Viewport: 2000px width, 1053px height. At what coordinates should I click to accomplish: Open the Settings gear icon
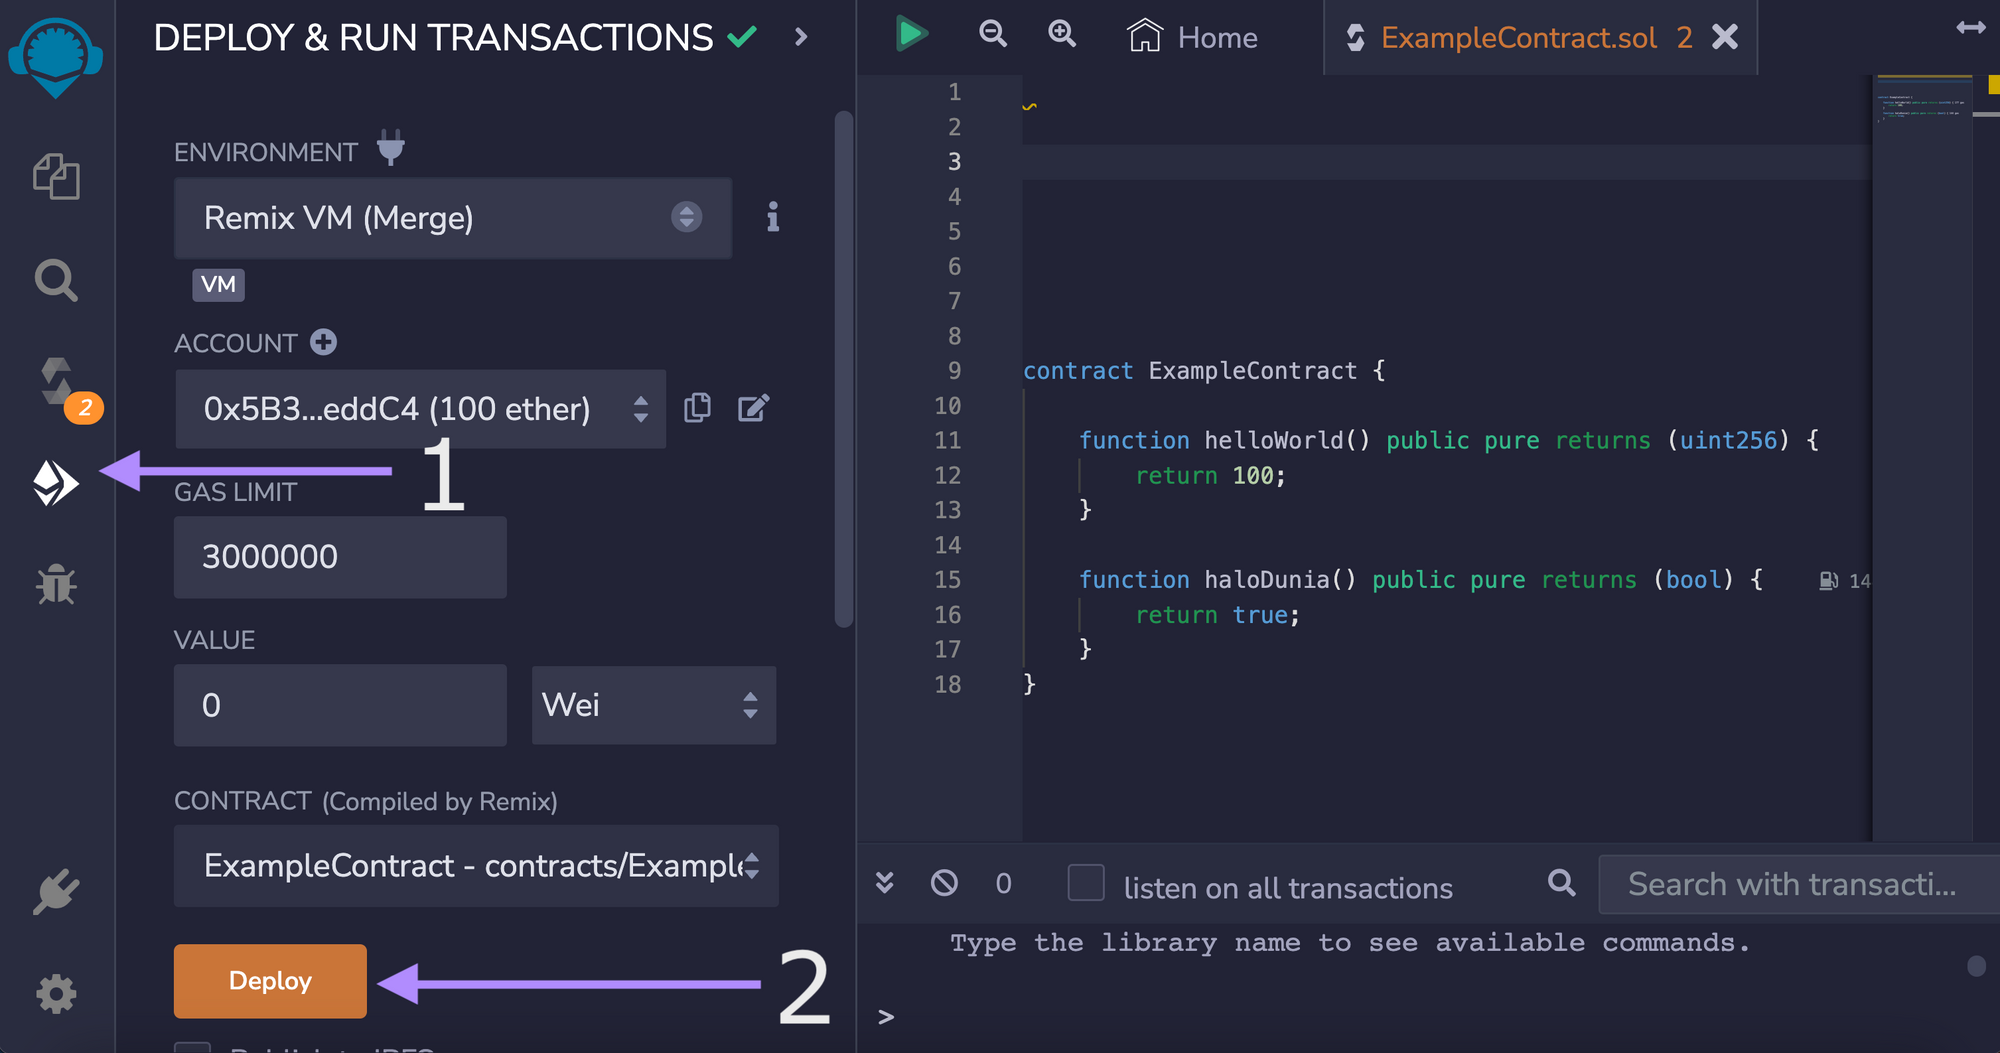point(56,994)
